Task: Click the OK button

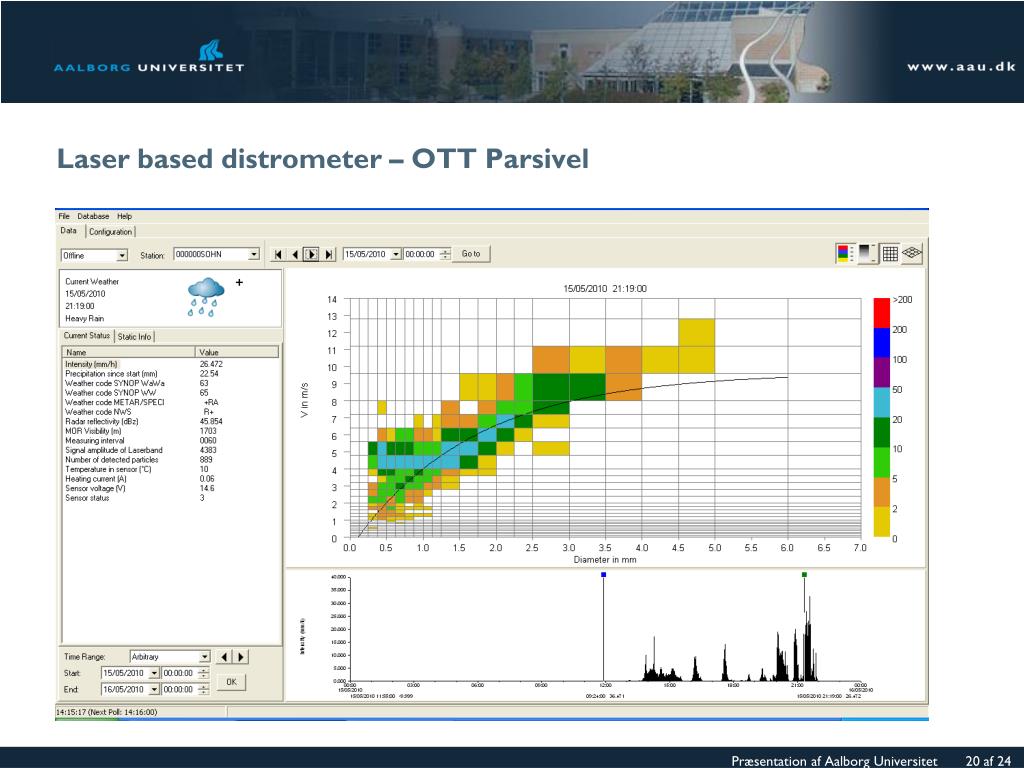Action: [231, 682]
